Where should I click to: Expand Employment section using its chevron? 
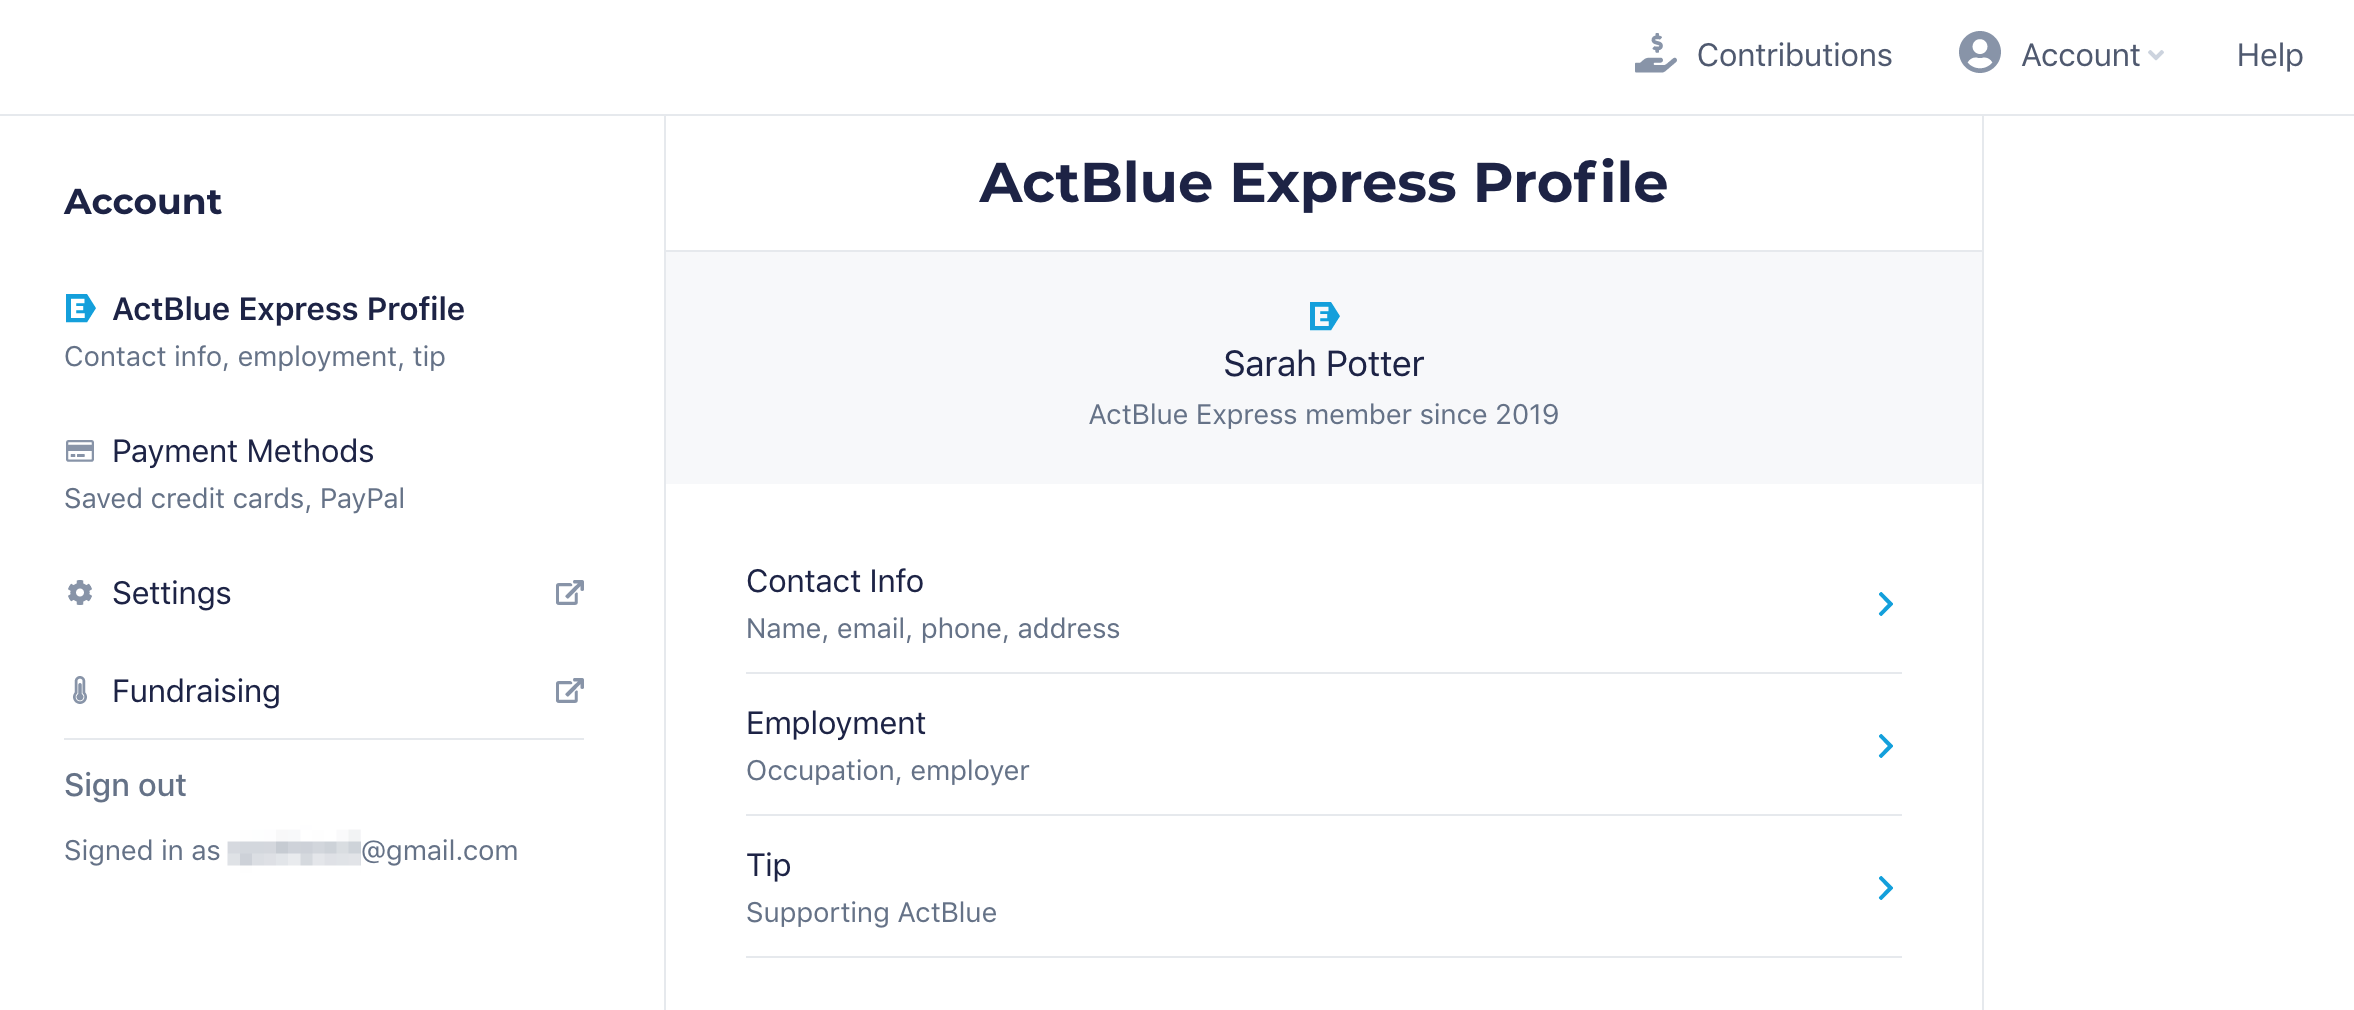point(1885,746)
